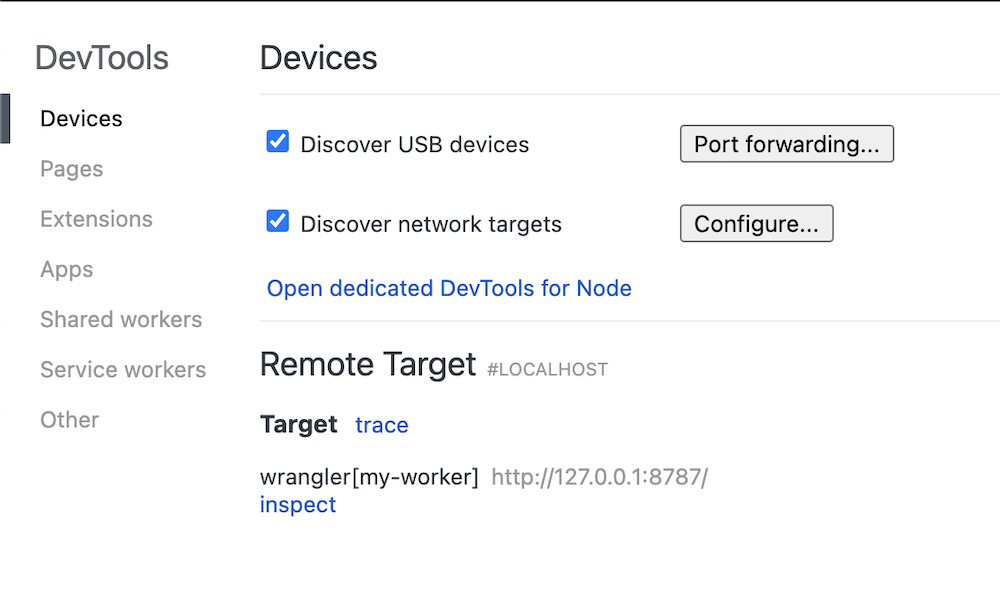The image size is (1000, 592).
Task: Inspect the wrangler my-worker target
Action: [x=297, y=505]
